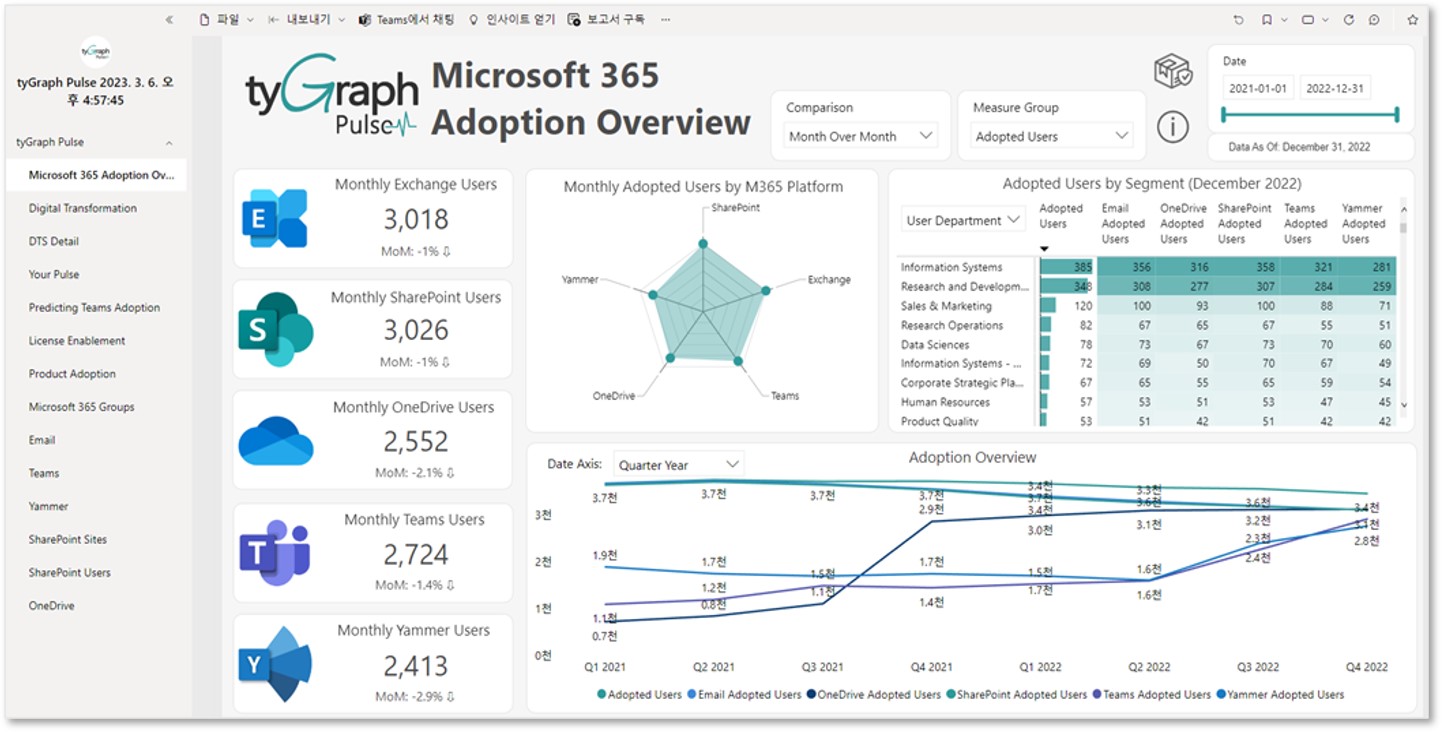Open the Measure Group Adopted Users dropdown
Viewport: 1442px width, 732px height.
pos(1051,136)
